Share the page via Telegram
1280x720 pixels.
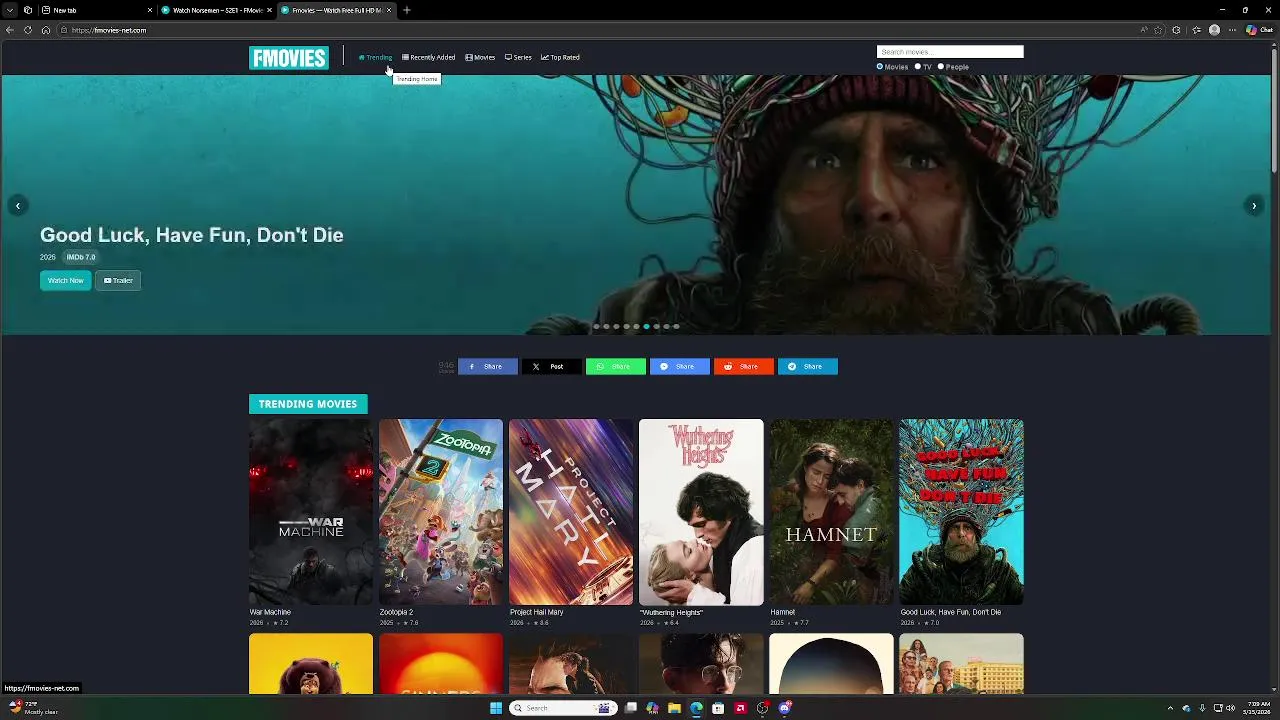pos(808,366)
